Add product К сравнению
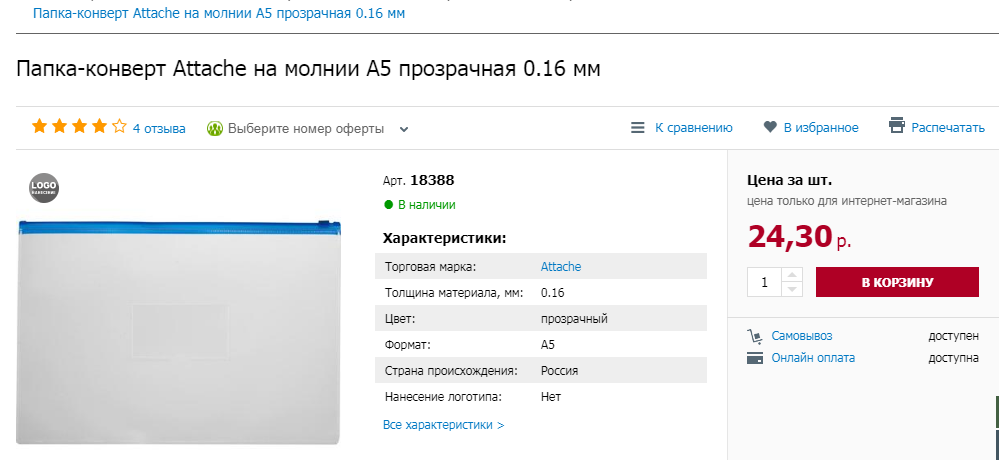The height and width of the screenshot is (460, 999). [x=693, y=127]
